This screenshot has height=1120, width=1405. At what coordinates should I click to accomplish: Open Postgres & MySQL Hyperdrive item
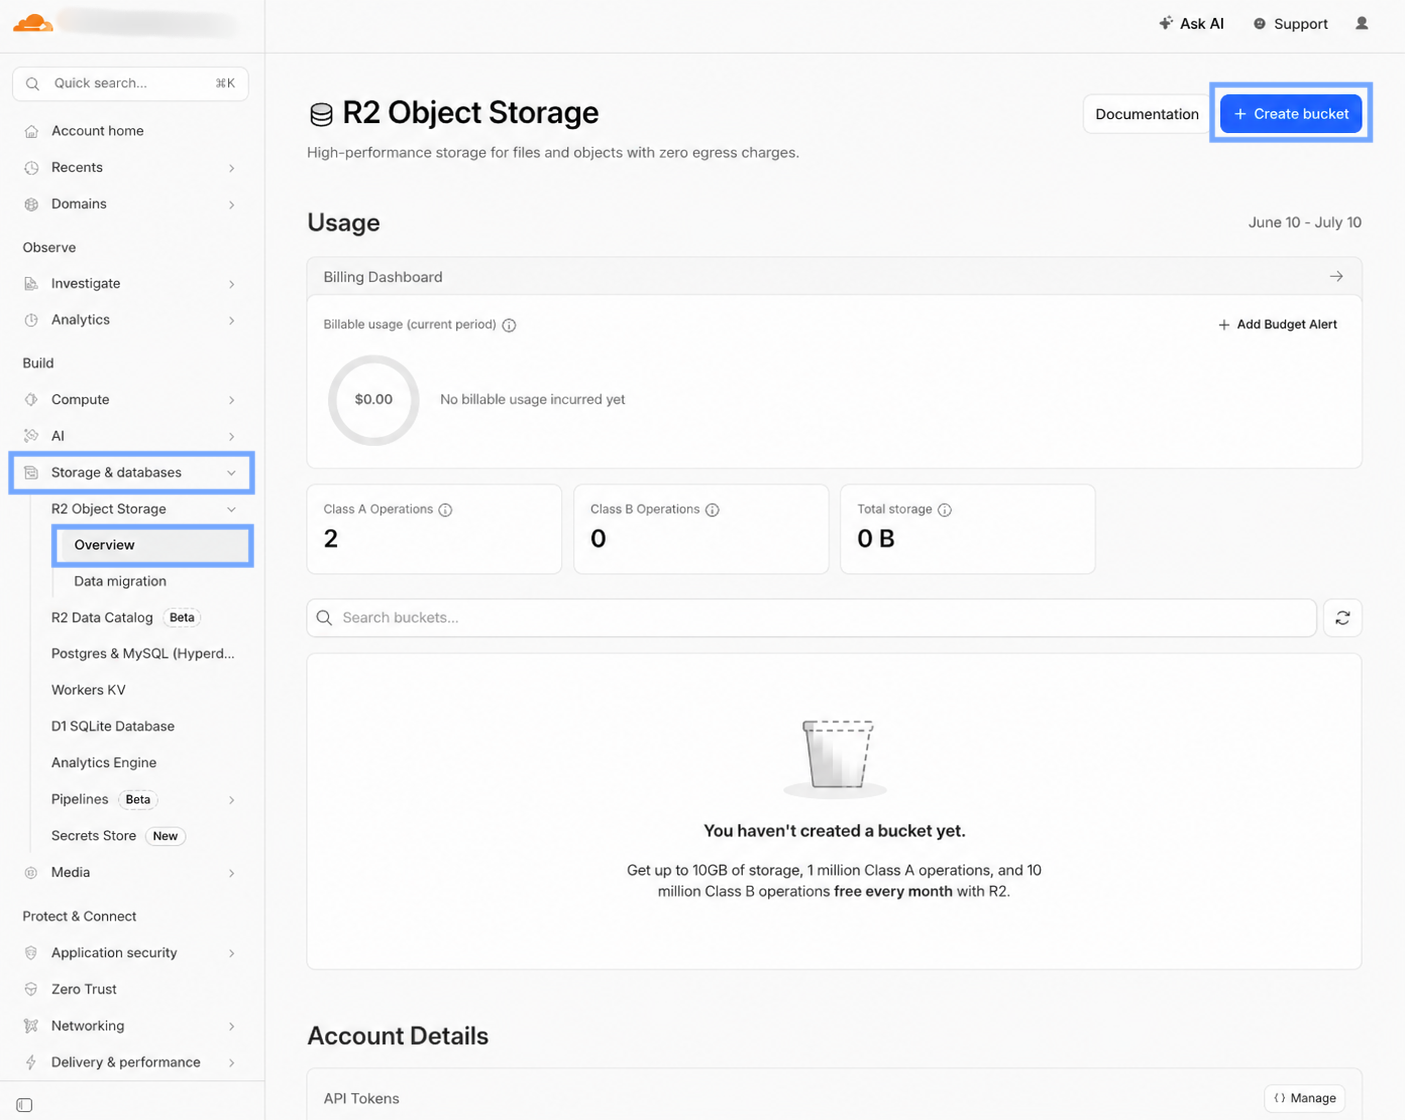tap(143, 653)
